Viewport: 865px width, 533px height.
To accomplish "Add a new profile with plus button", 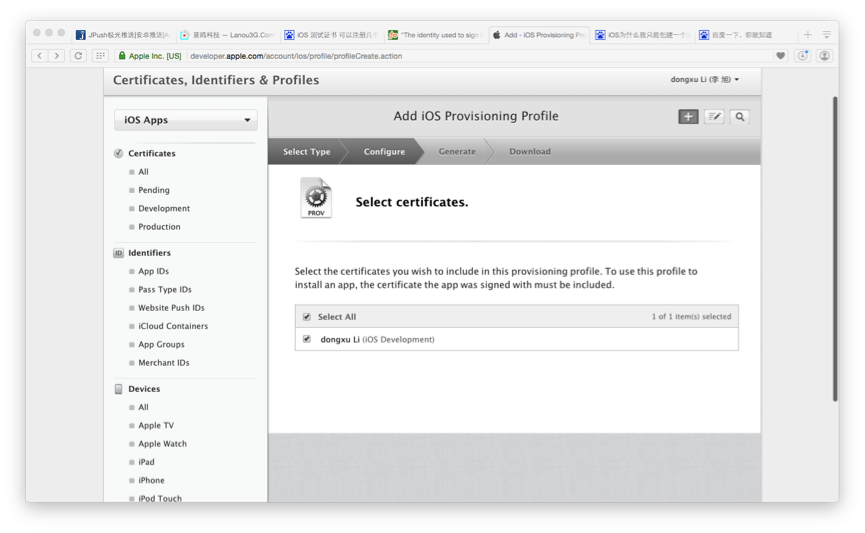I will 688,116.
